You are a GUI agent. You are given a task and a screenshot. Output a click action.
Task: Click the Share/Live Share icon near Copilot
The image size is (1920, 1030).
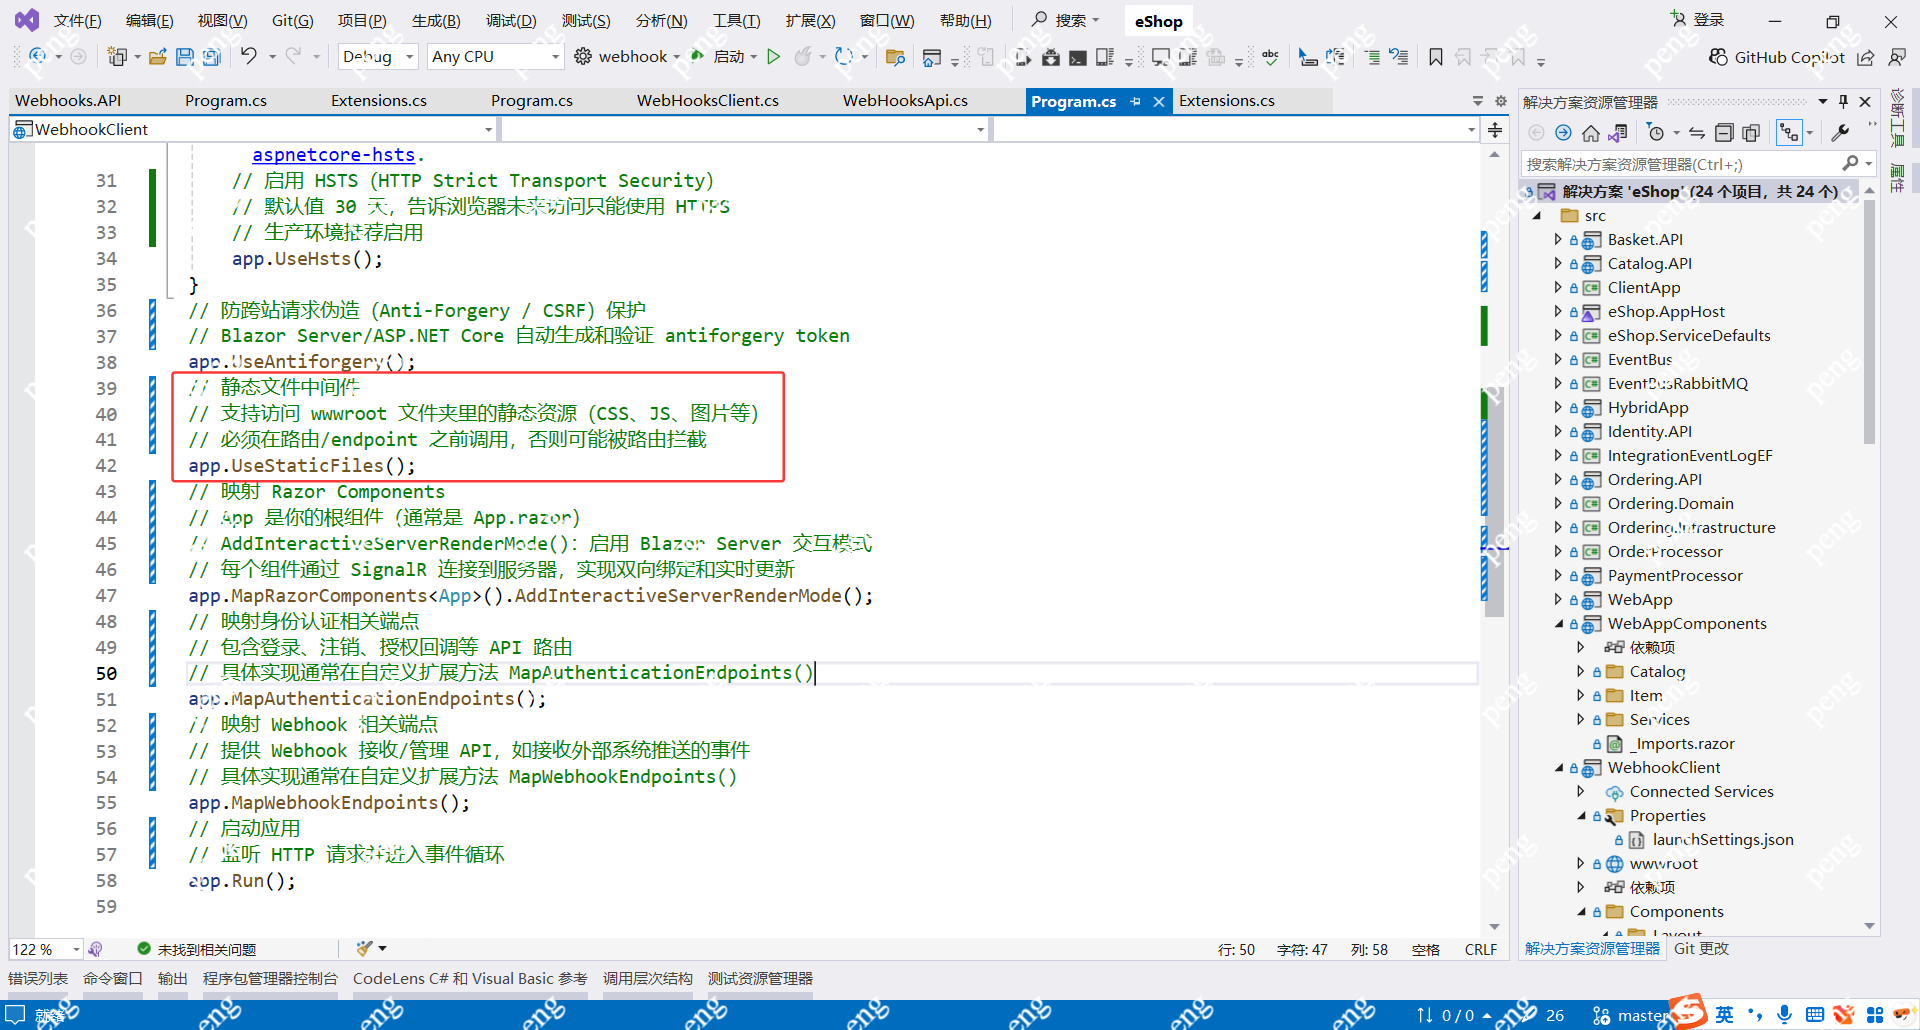click(x=1865, y=57)
